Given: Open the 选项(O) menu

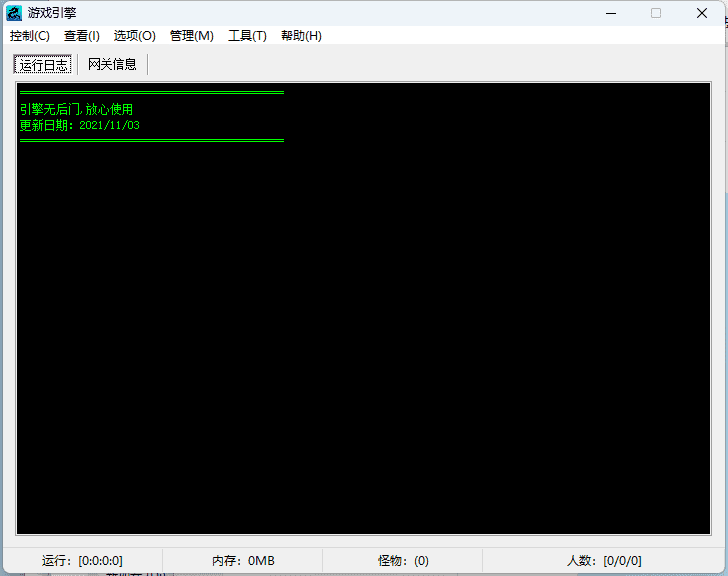Looking at the screenshot, I should coord(135,36).
